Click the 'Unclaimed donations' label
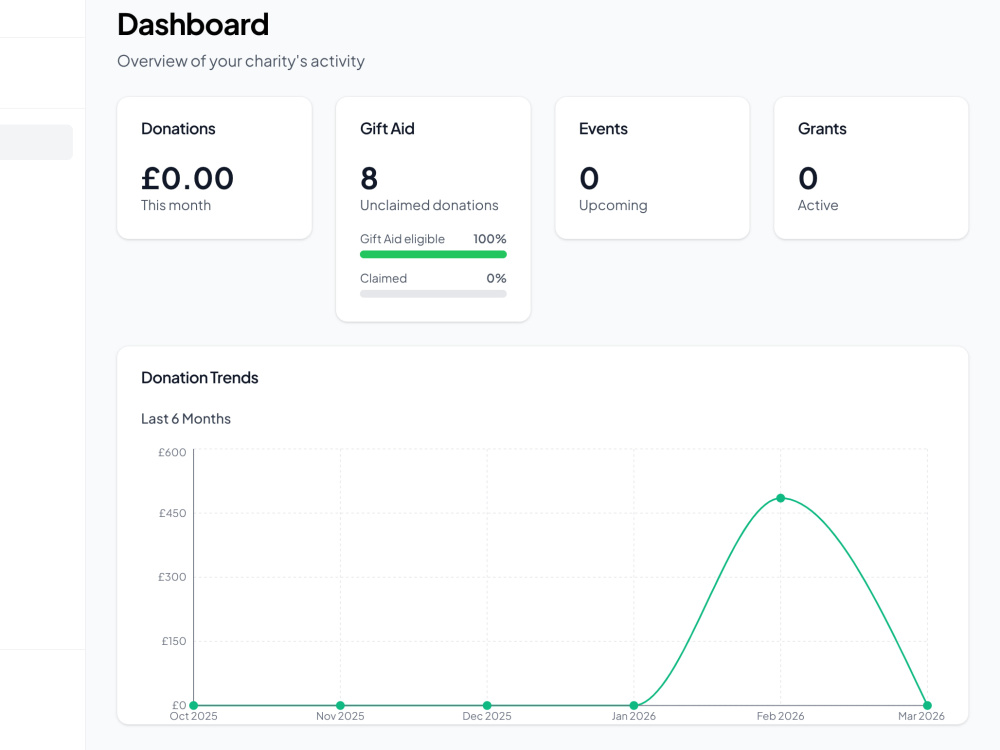Image resolution: width=1000 pixels, height=750 pixels. [x=429, y=205]
